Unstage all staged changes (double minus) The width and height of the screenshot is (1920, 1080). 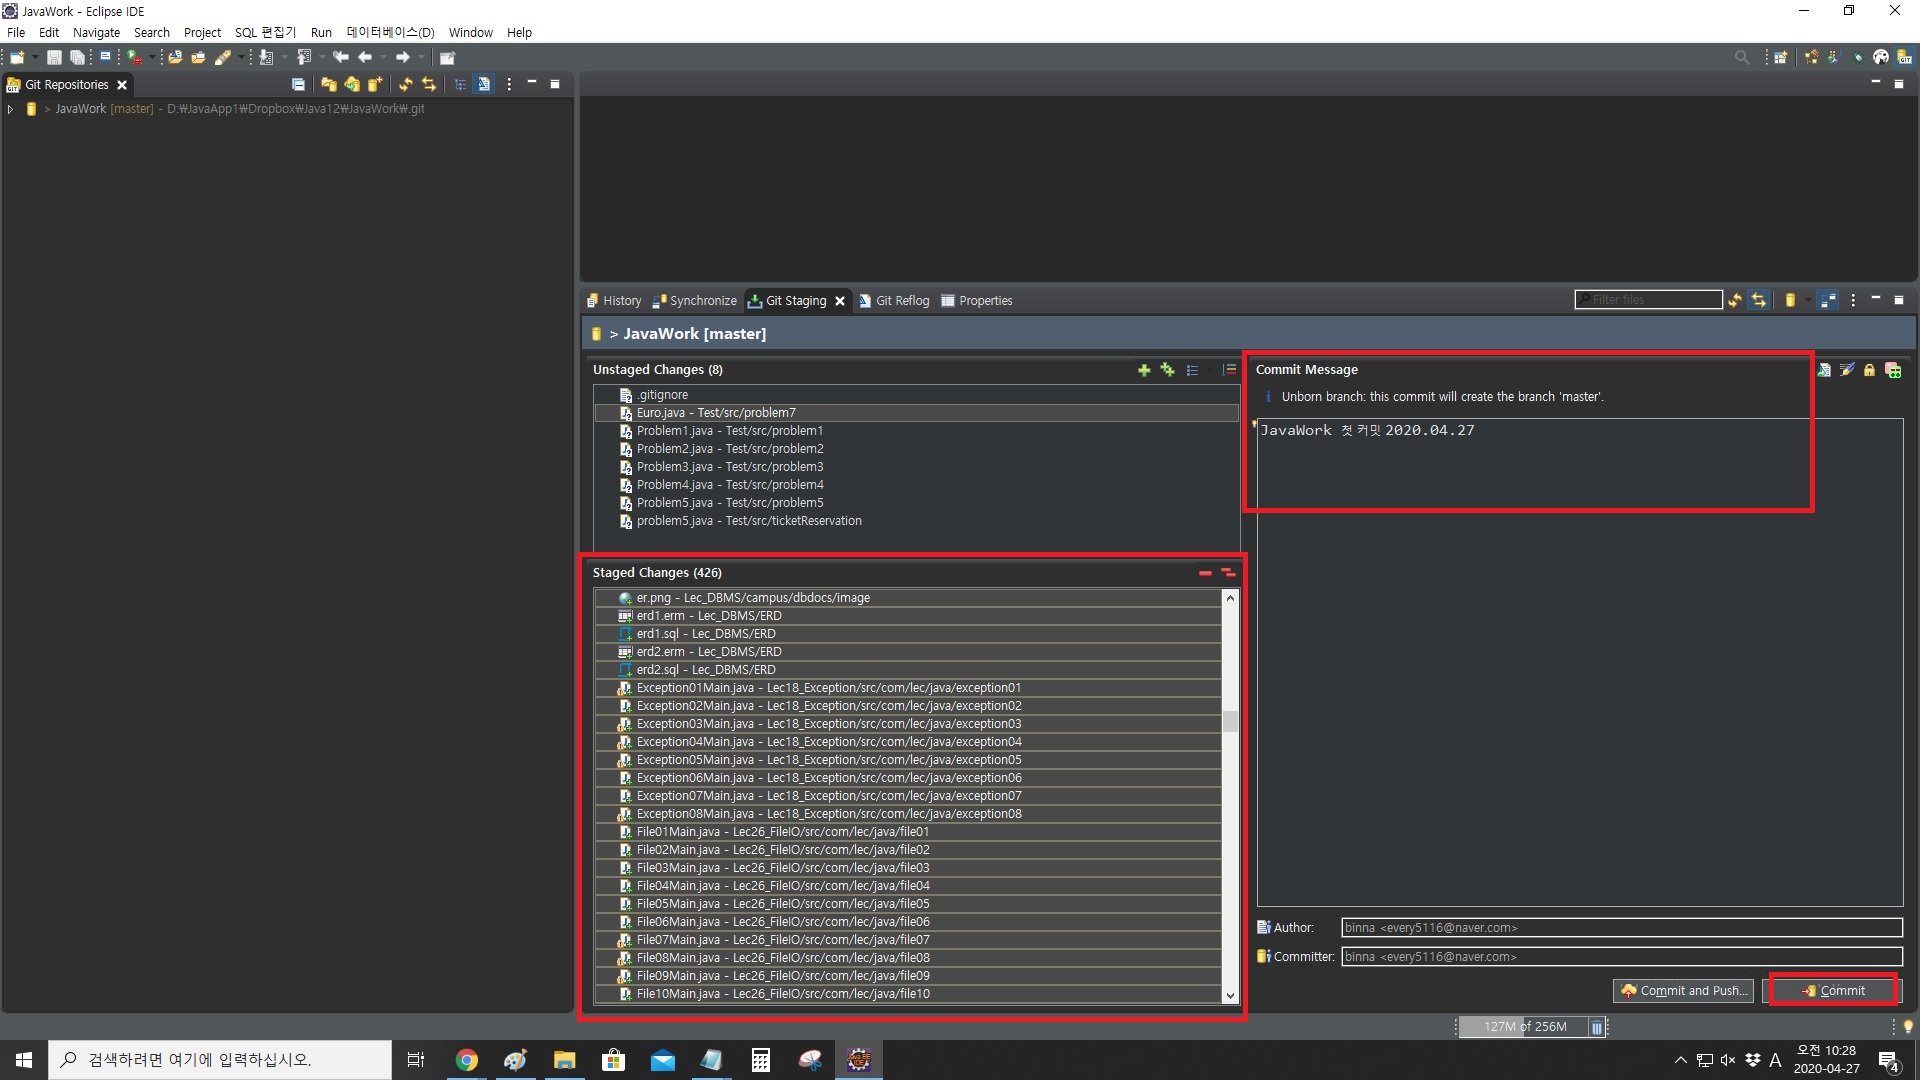click(1228, 573)
